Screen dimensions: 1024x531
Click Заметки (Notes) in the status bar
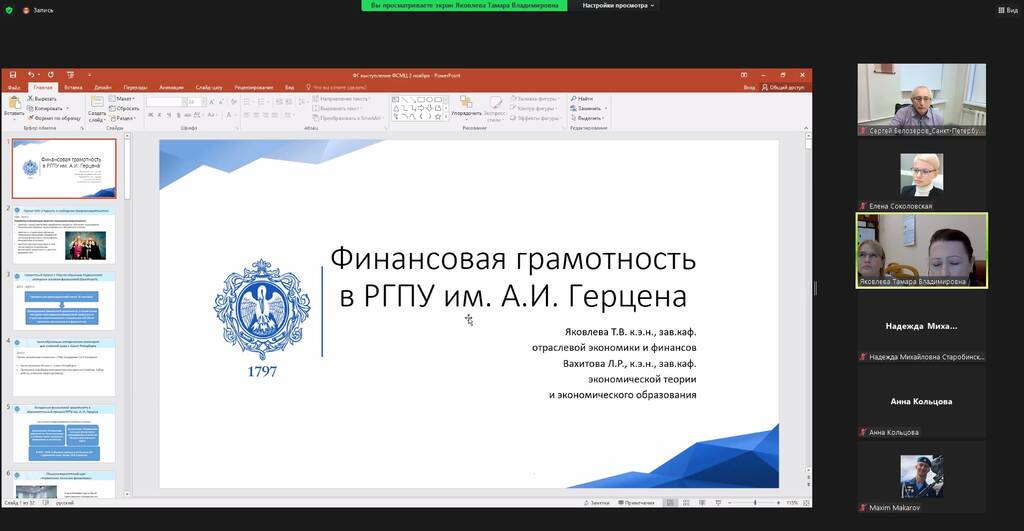596,503
